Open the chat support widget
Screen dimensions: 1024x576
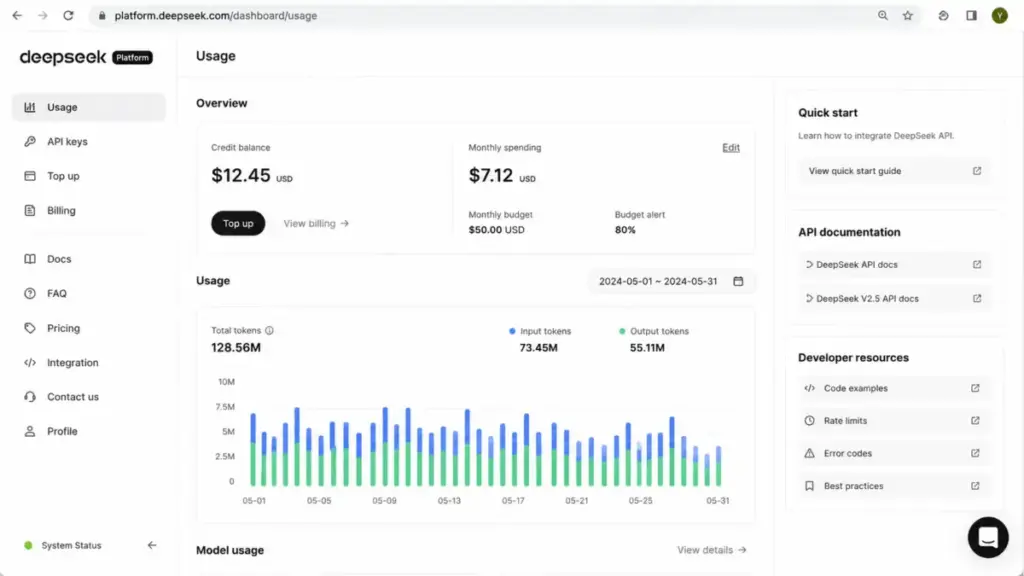(x=987, y=537)
